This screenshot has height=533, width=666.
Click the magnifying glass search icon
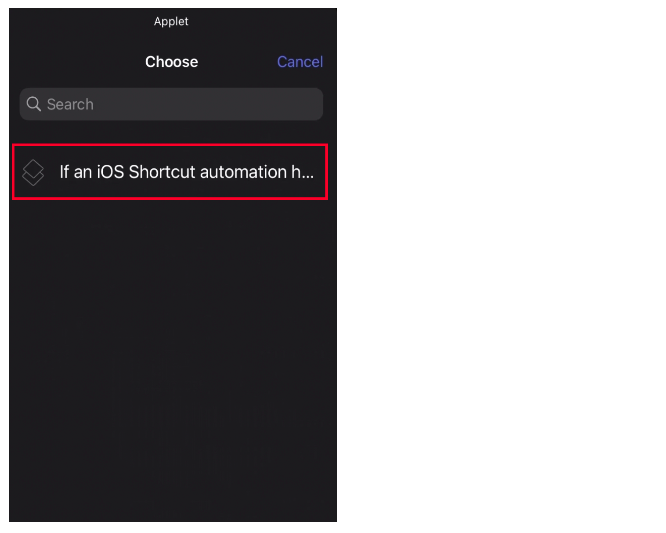(x=34, y=104)
